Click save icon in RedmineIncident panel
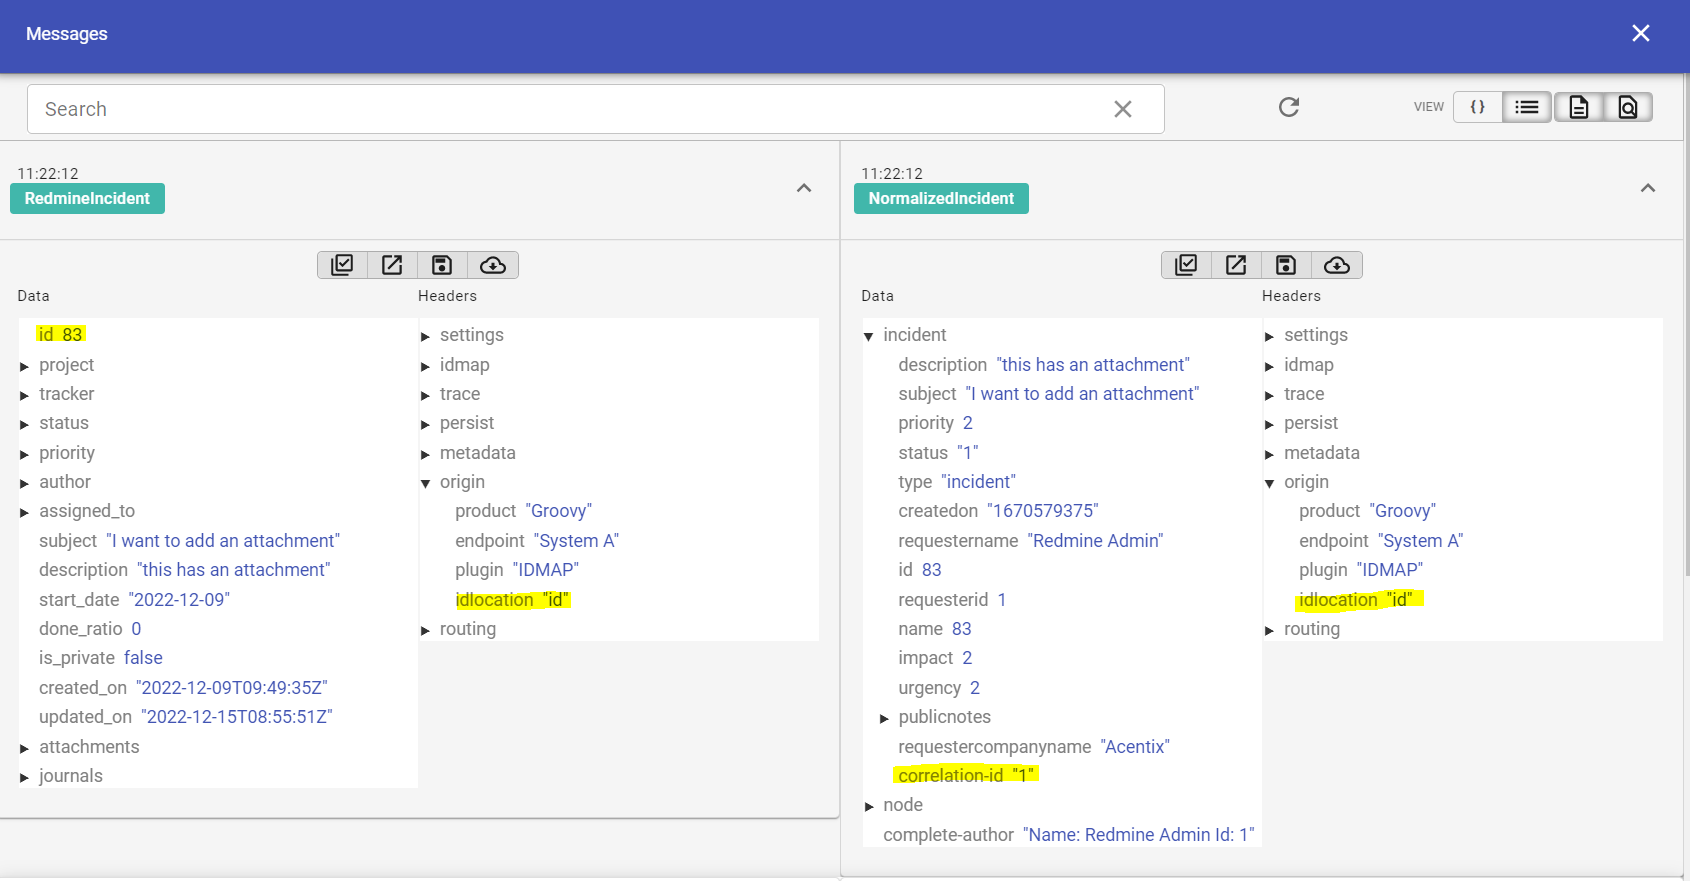The height and width of the screenshot is (881, 1690). tap(442, 265)
